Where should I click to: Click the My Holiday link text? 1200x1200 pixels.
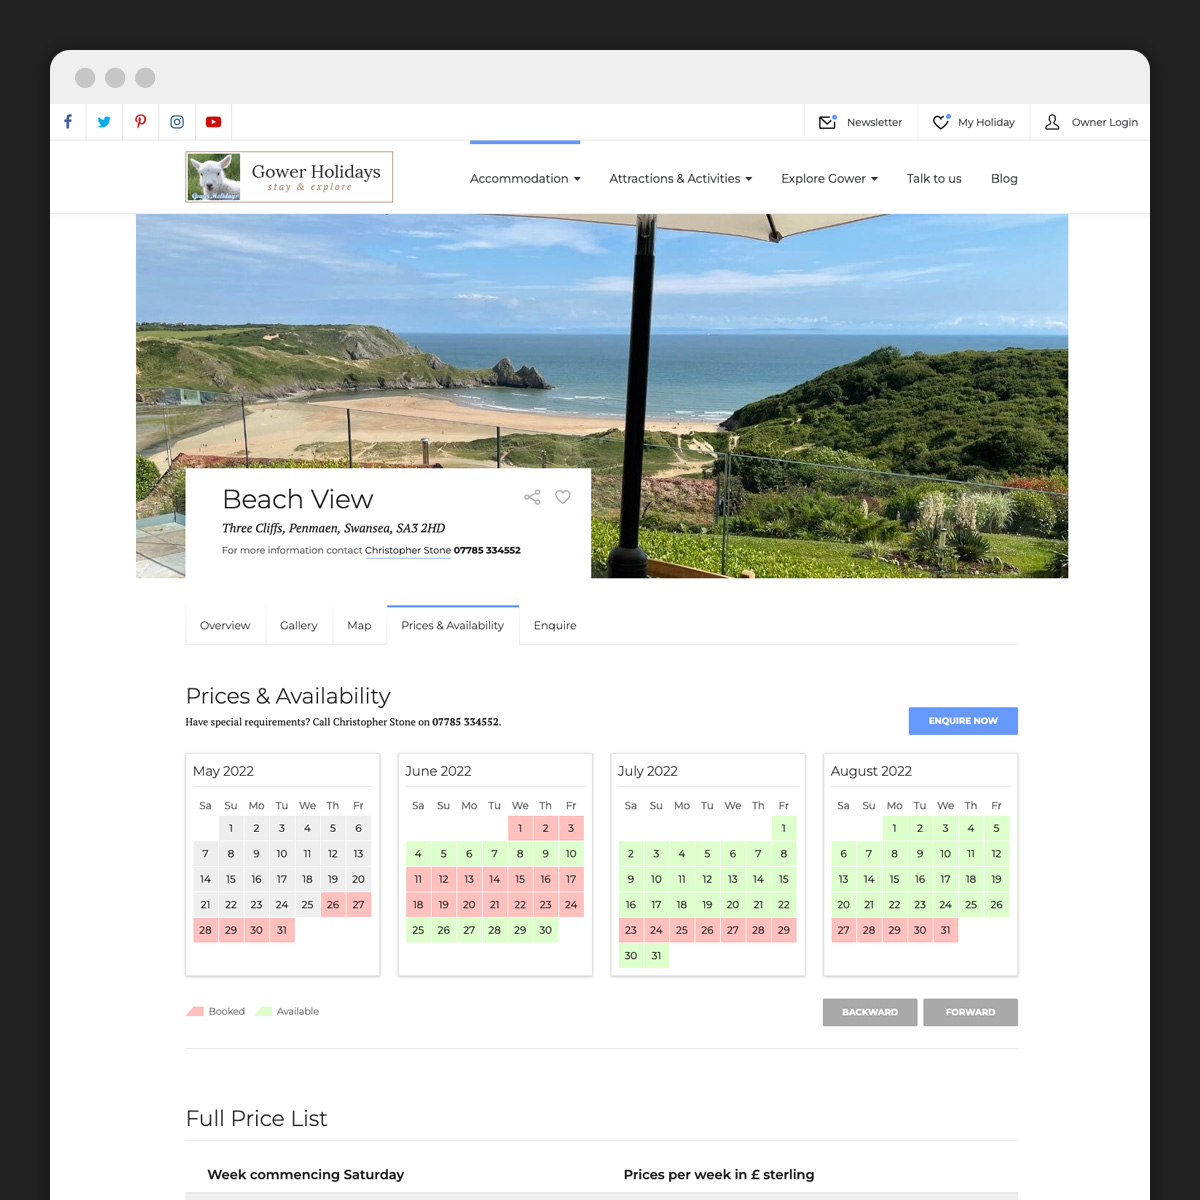tap(986, 122)
